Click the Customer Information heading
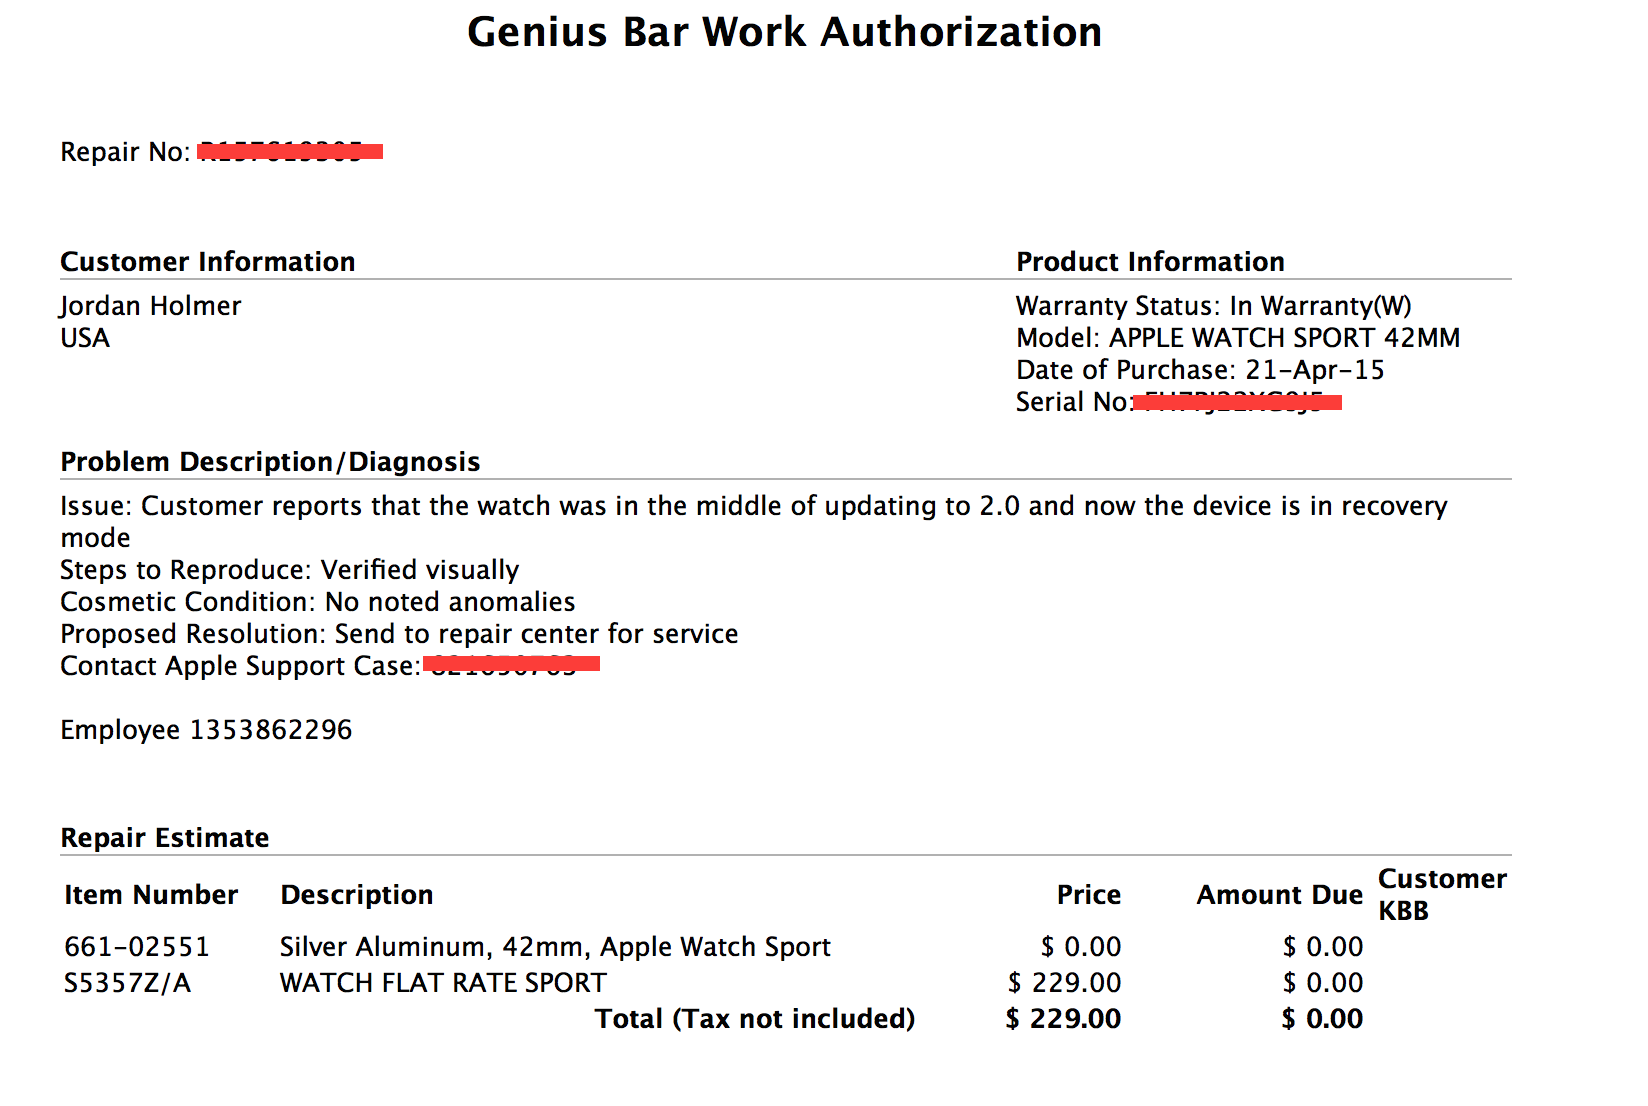Image resolution: width=1648 pixels, height=1106 pixels. click(208, 262)
